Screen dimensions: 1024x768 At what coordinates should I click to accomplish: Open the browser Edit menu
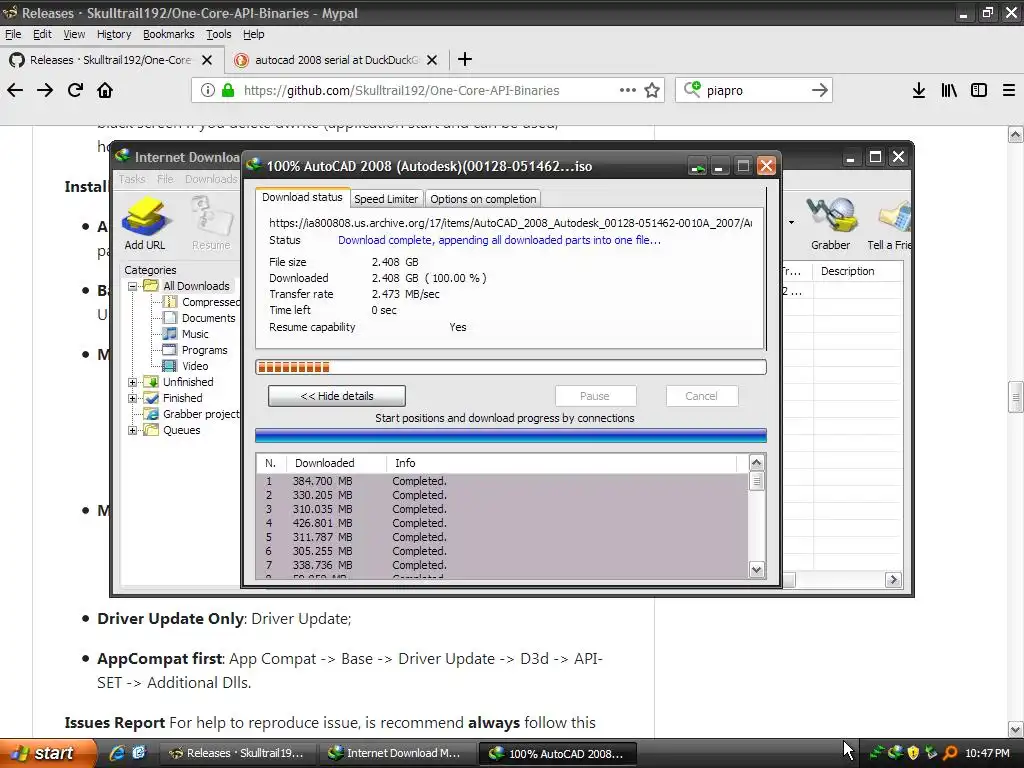point(42,34)
